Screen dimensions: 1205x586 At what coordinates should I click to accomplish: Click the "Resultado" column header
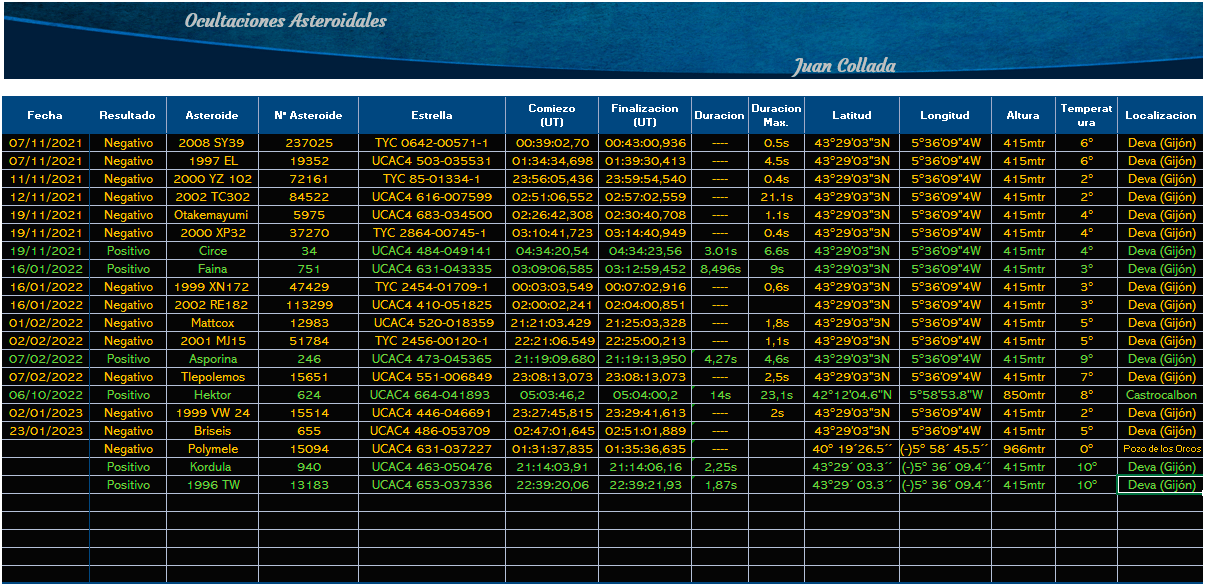[127, 116]
